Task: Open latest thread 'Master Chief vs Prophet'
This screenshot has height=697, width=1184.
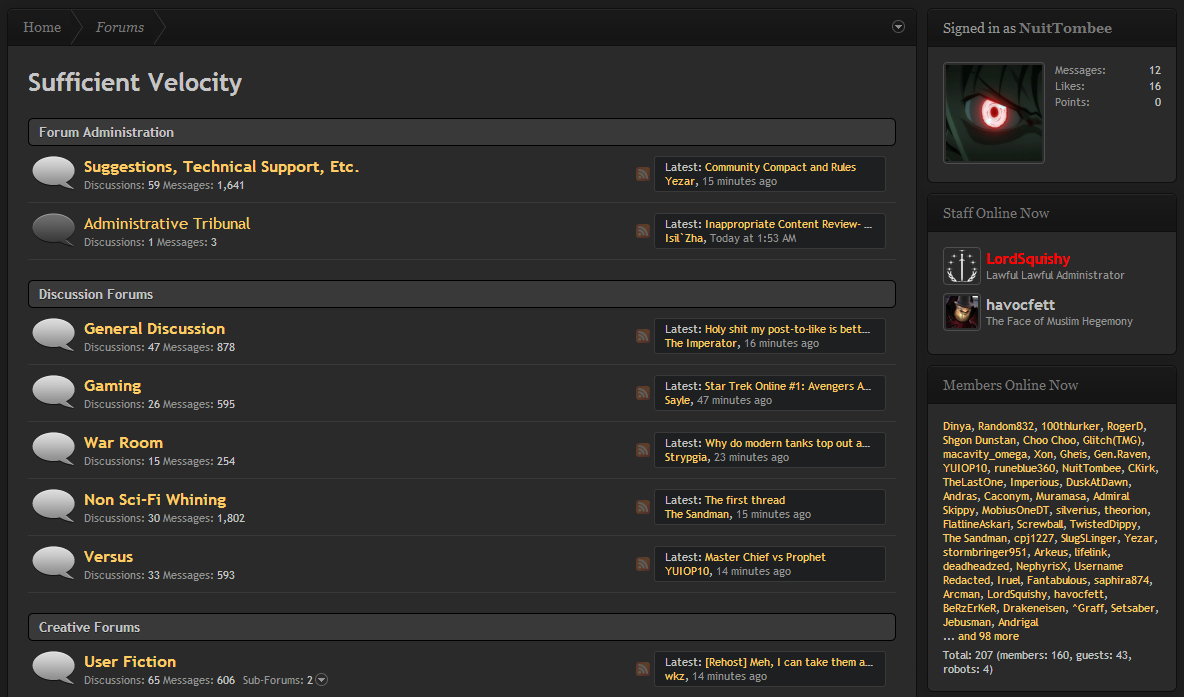Action: 765,557
